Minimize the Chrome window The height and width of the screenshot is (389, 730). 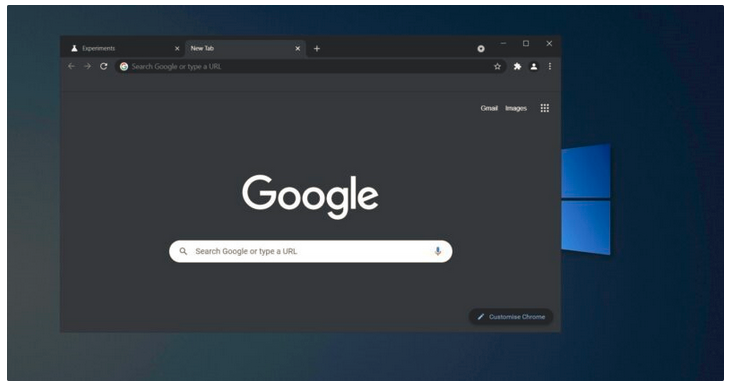tap(503, 43)
